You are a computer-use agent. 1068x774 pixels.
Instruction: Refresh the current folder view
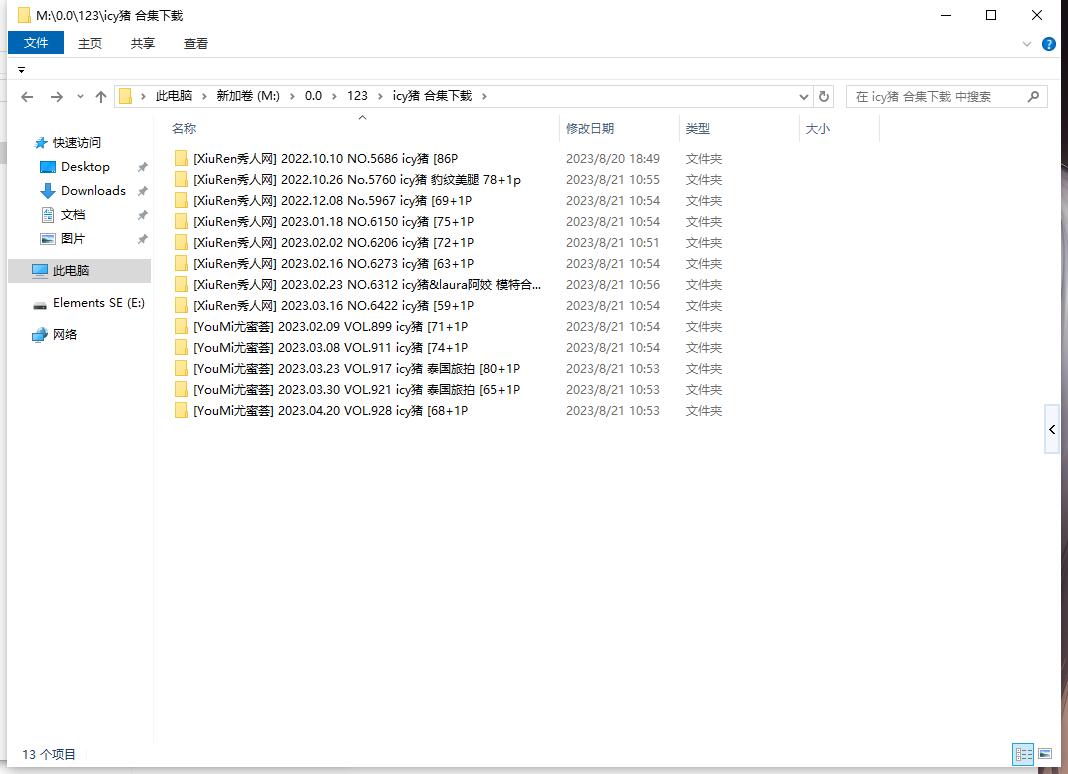pyautogui.click(x=824, y=97)
